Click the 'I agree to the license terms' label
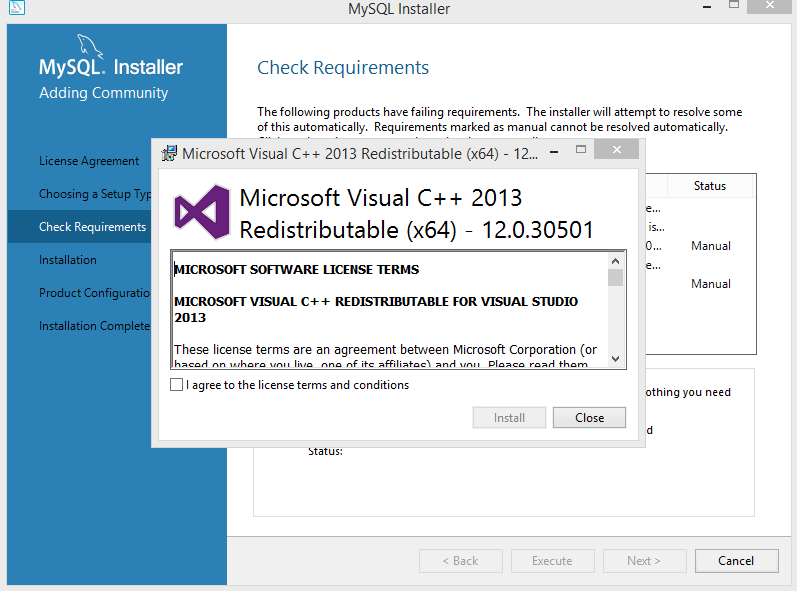The image size is (797, 591). tap(297, 385)
